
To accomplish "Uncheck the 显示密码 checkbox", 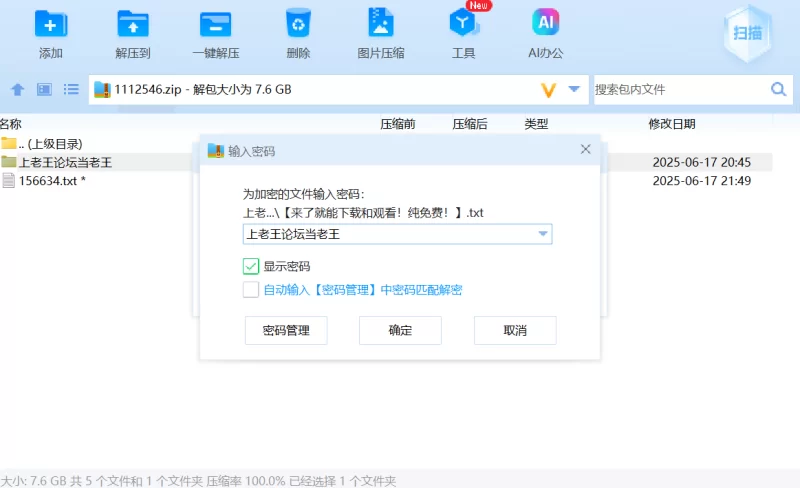I will pos(251,266).
